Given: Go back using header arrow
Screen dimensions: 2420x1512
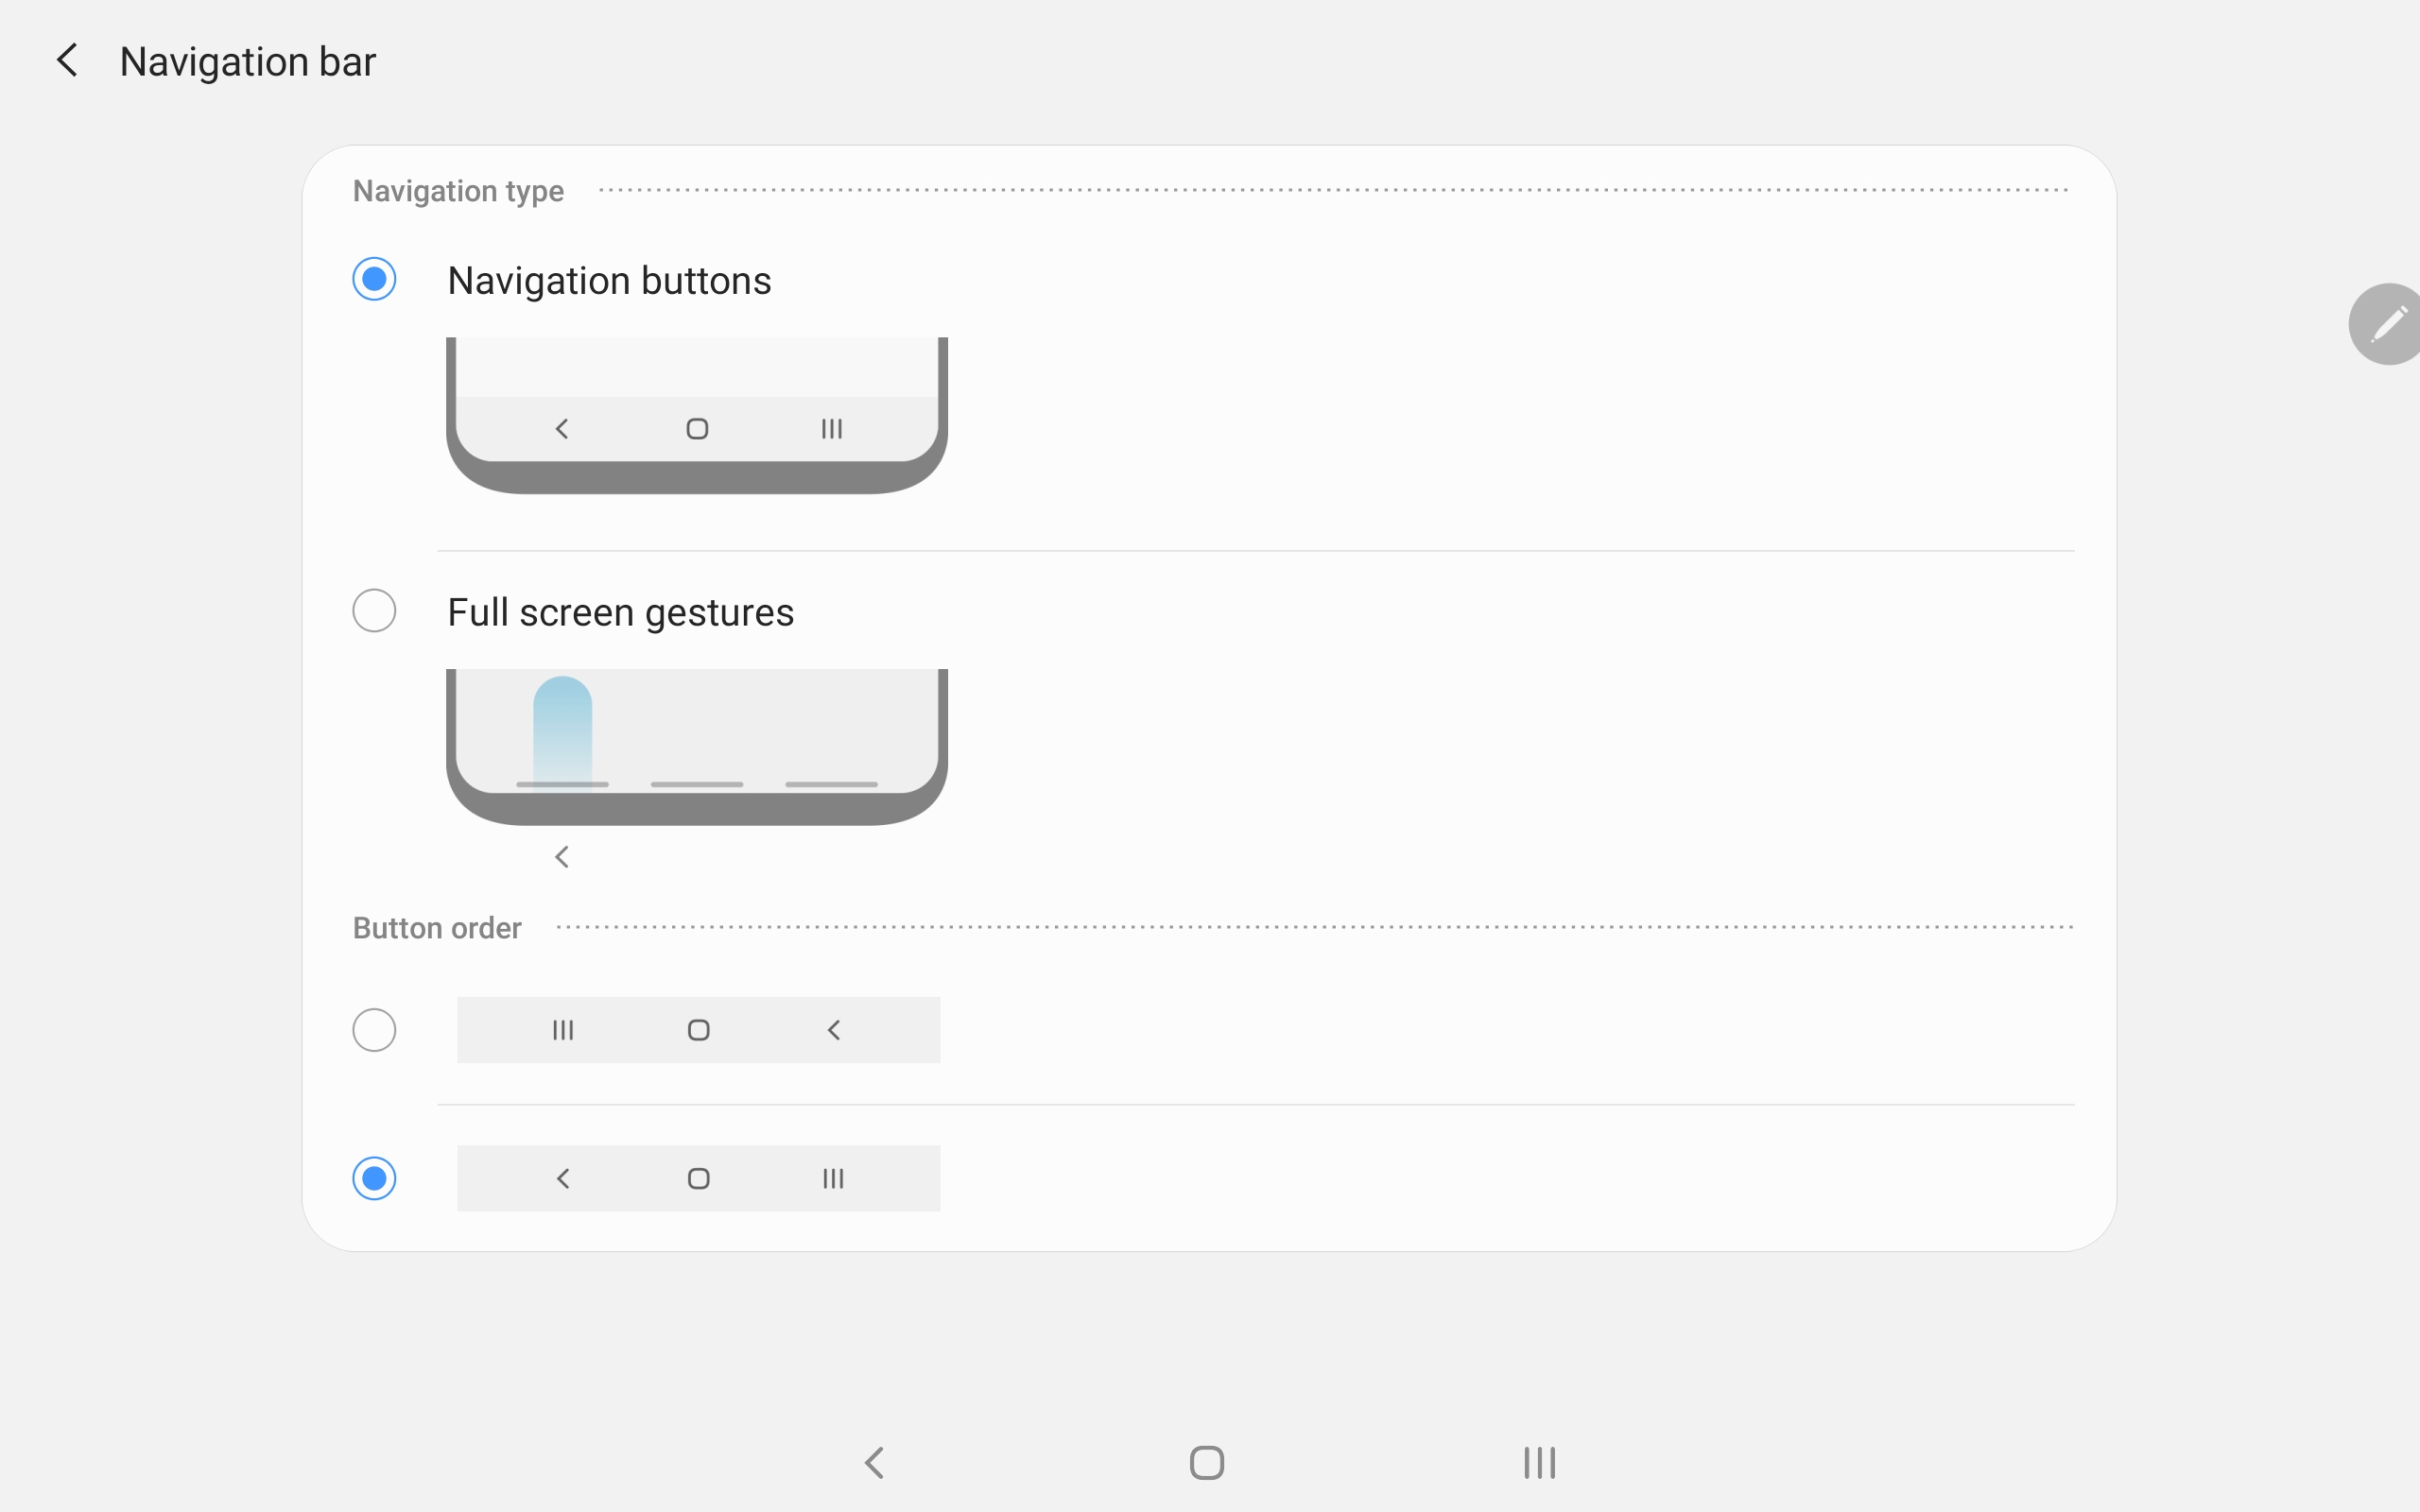Looking at the screenshot, I should pos(67,61).
